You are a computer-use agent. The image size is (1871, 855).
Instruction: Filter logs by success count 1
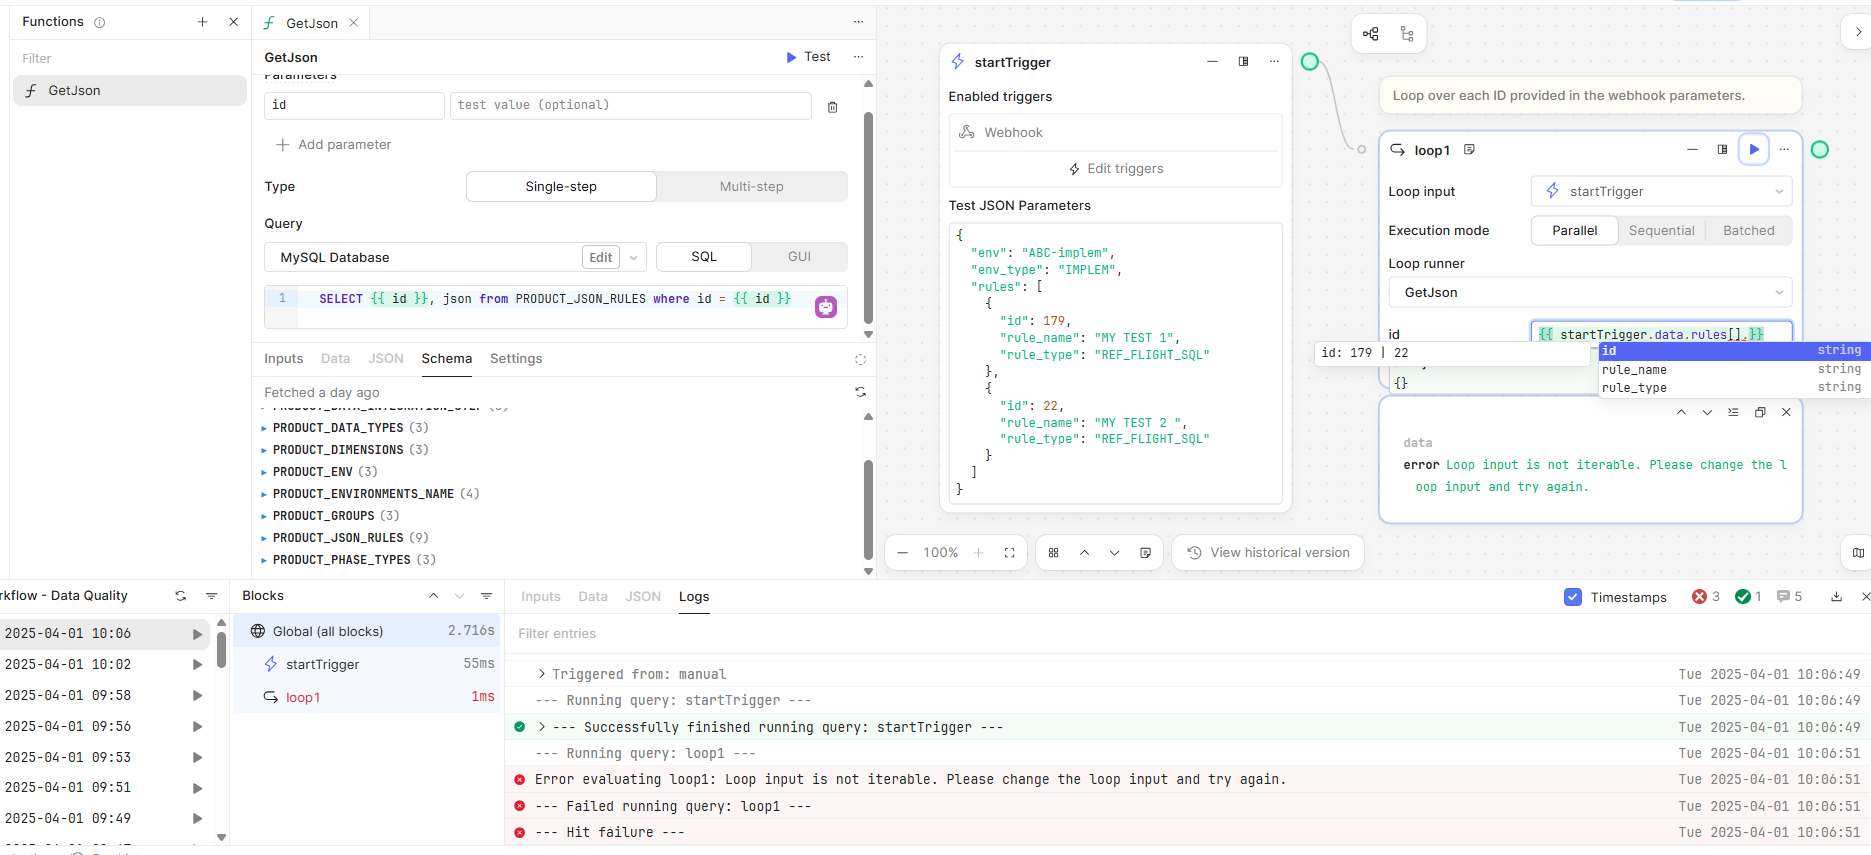(x=1748, y=597)
